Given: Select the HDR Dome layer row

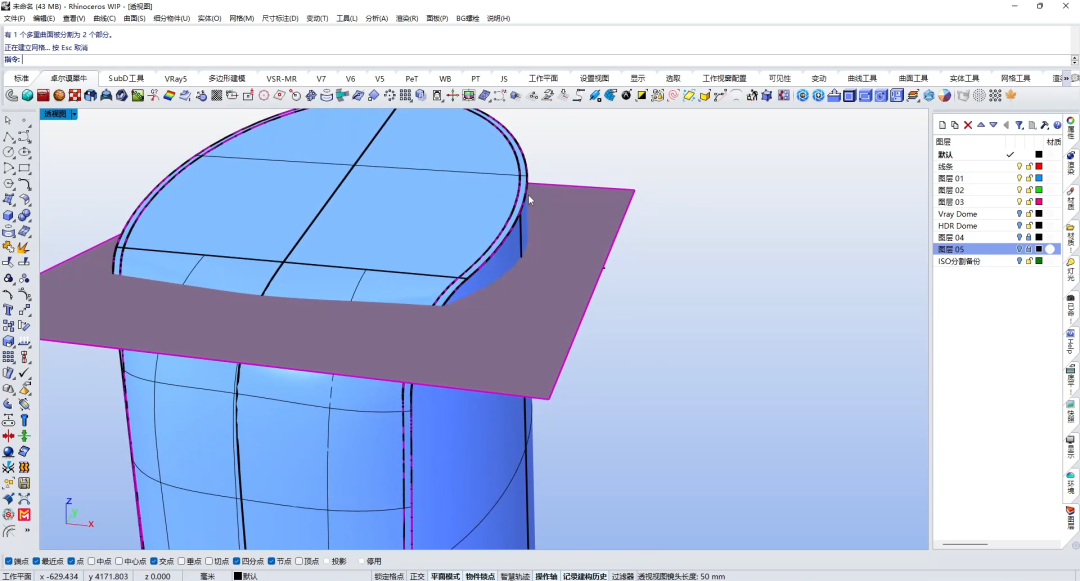Looking at the screenshot, I should click(x=997, y=226).
